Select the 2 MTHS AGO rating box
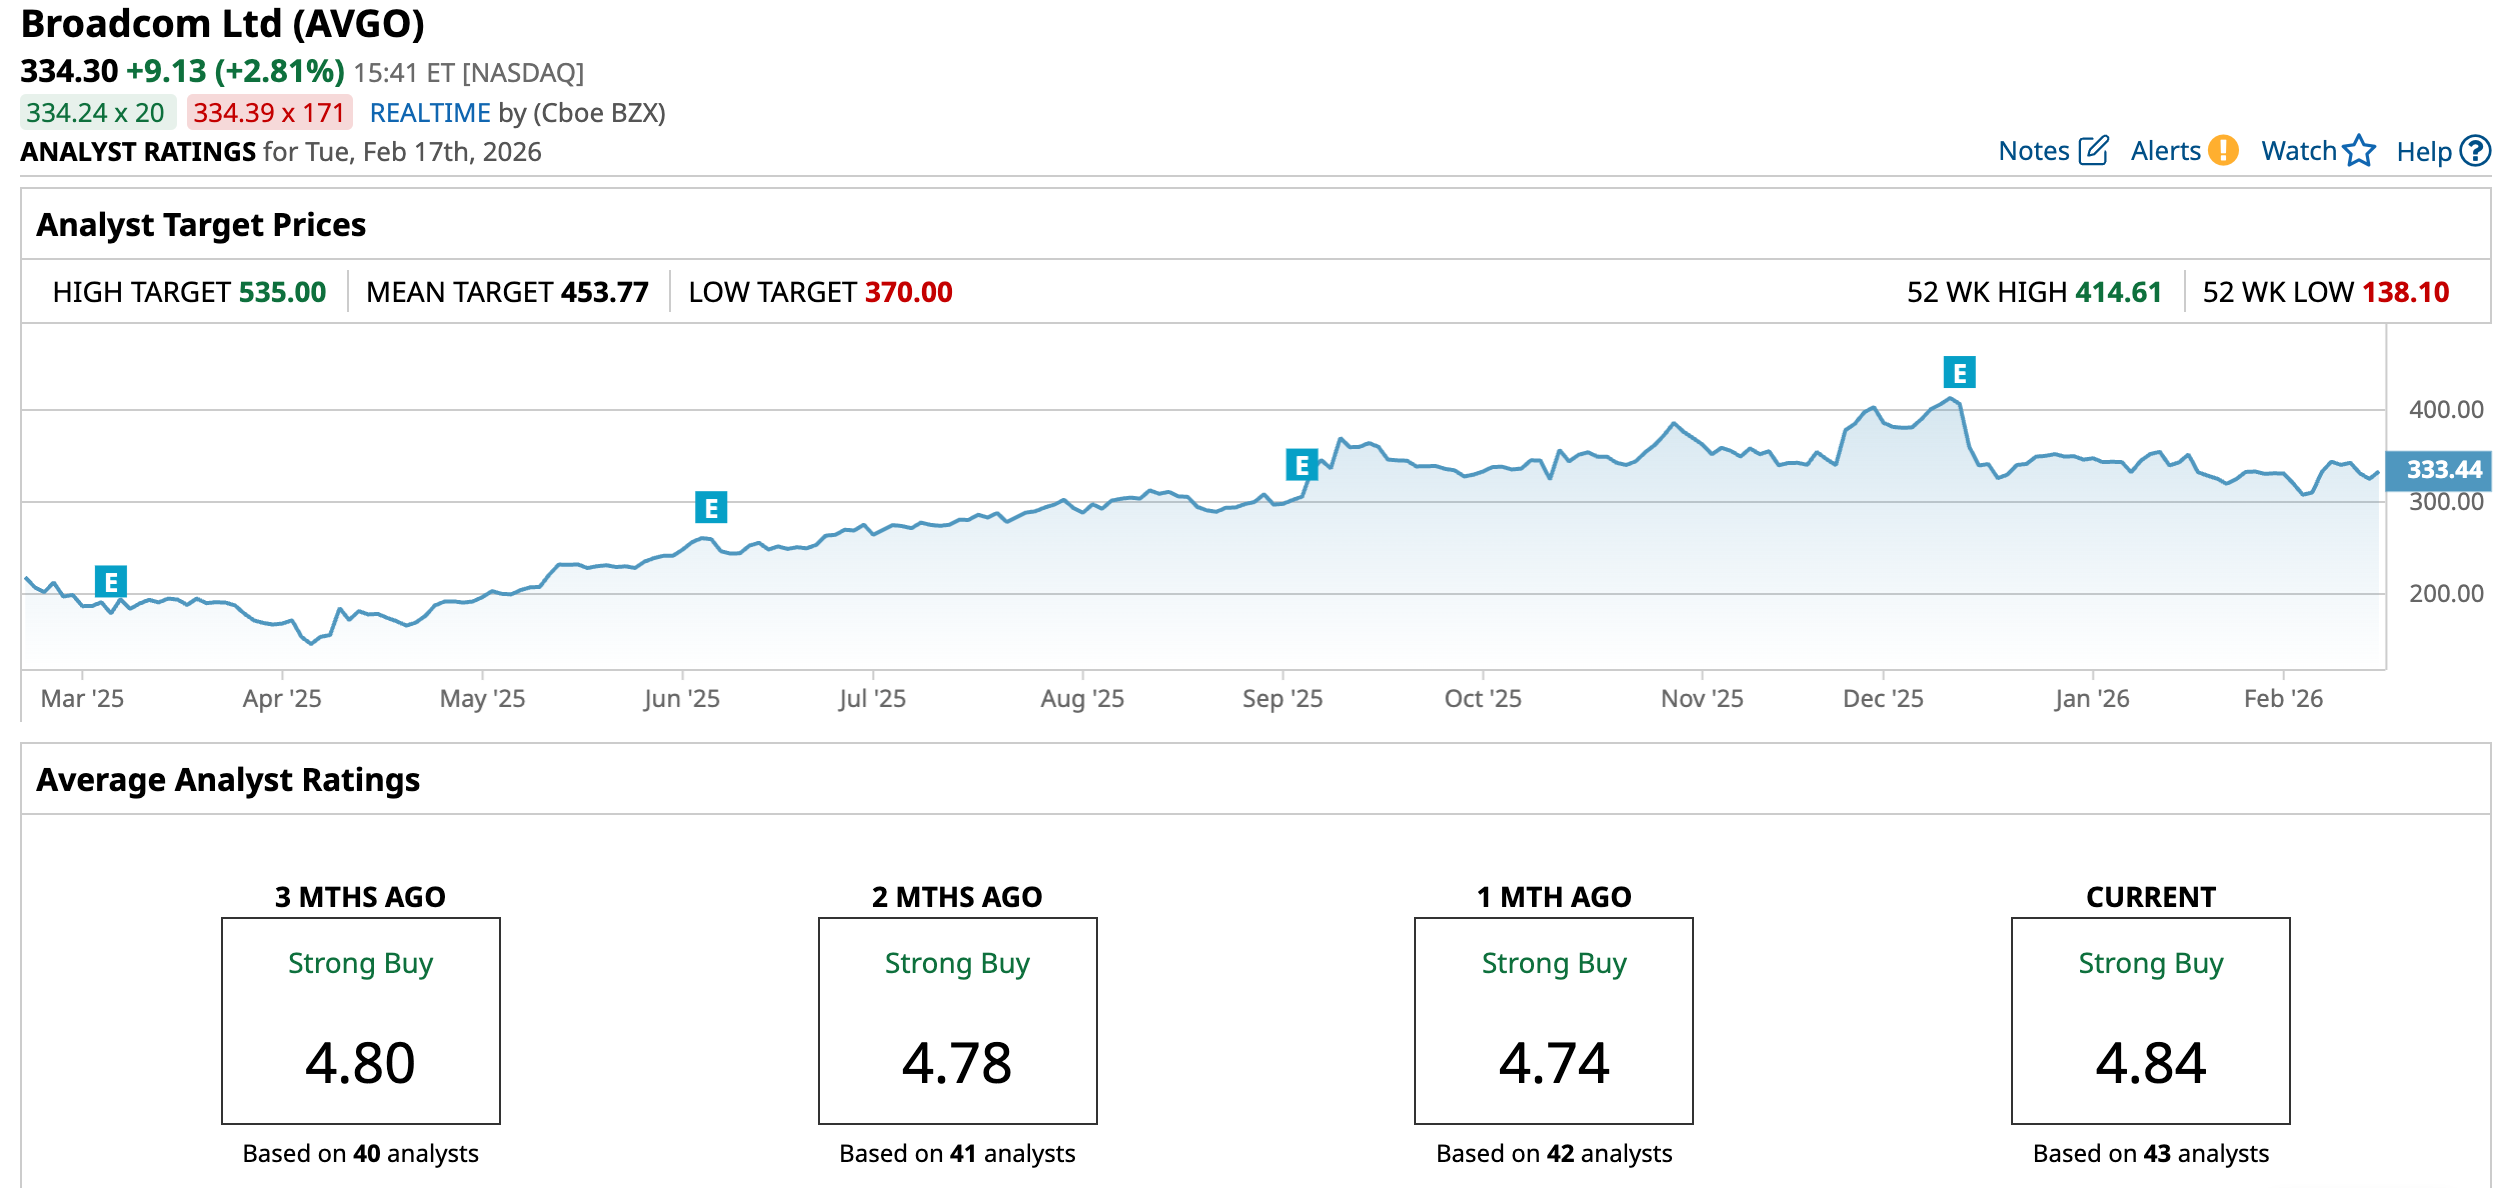The image size is (2504, 1188). [957, 1020]
